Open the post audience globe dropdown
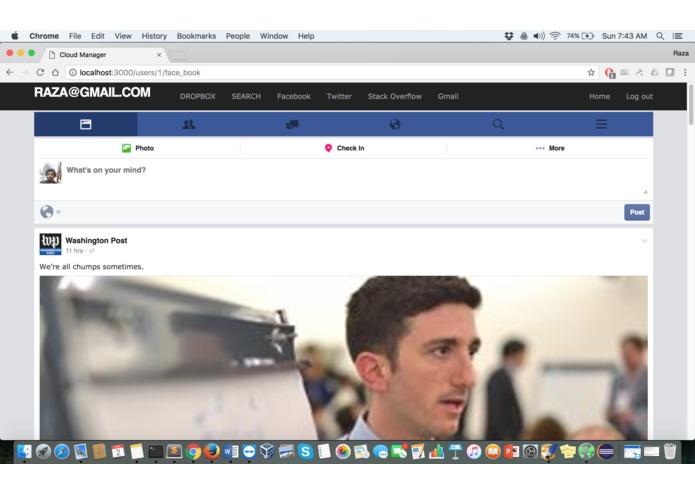 click(x=50, y=212)
